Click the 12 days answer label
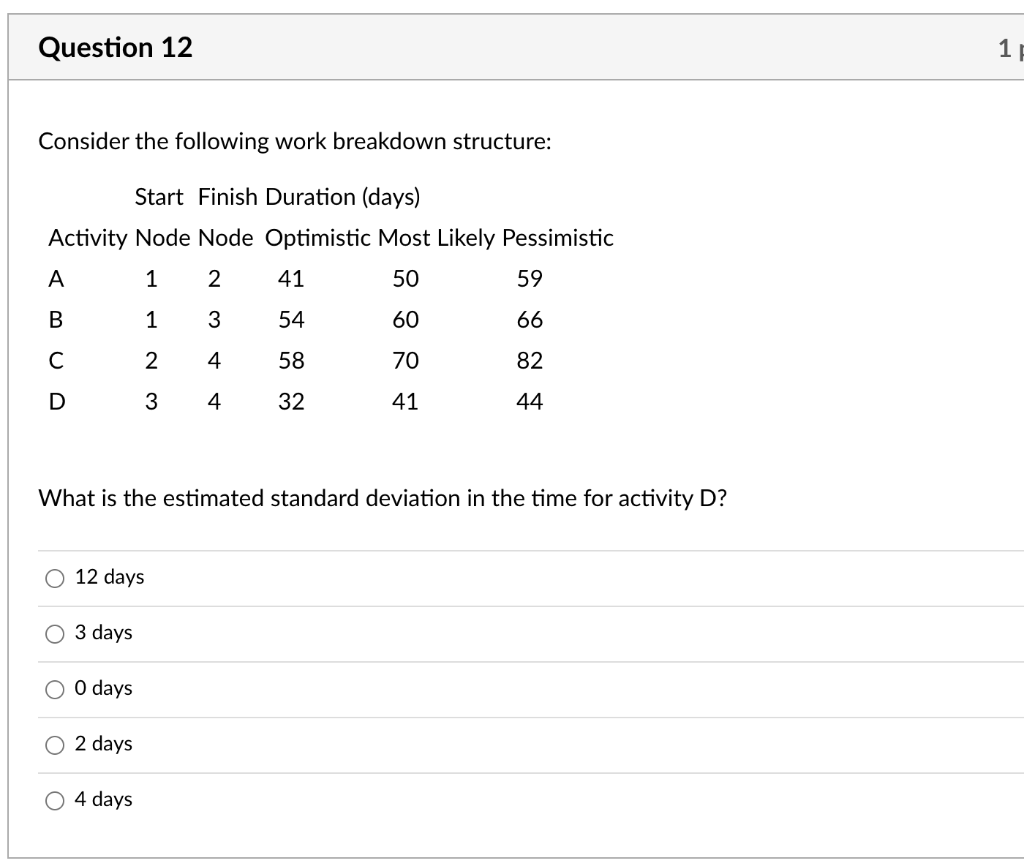1024x866 pixels. click(109, 576)
